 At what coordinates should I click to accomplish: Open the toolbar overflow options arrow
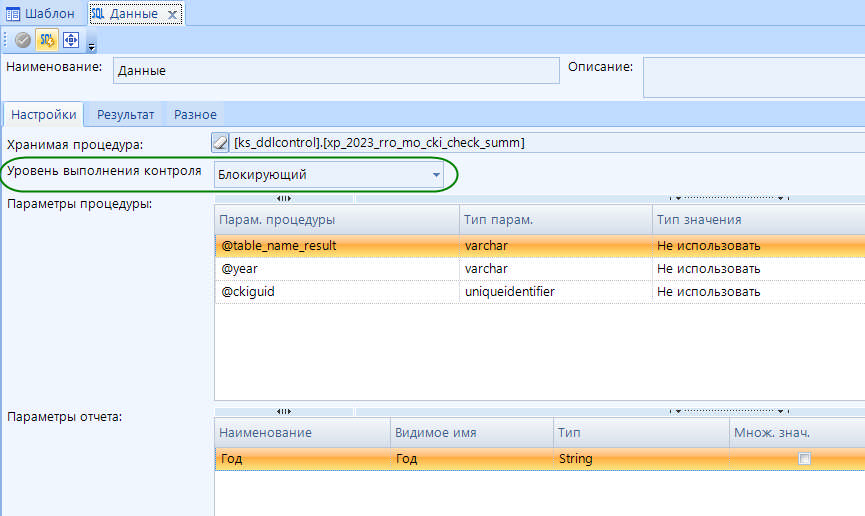[x=92, y=46]
